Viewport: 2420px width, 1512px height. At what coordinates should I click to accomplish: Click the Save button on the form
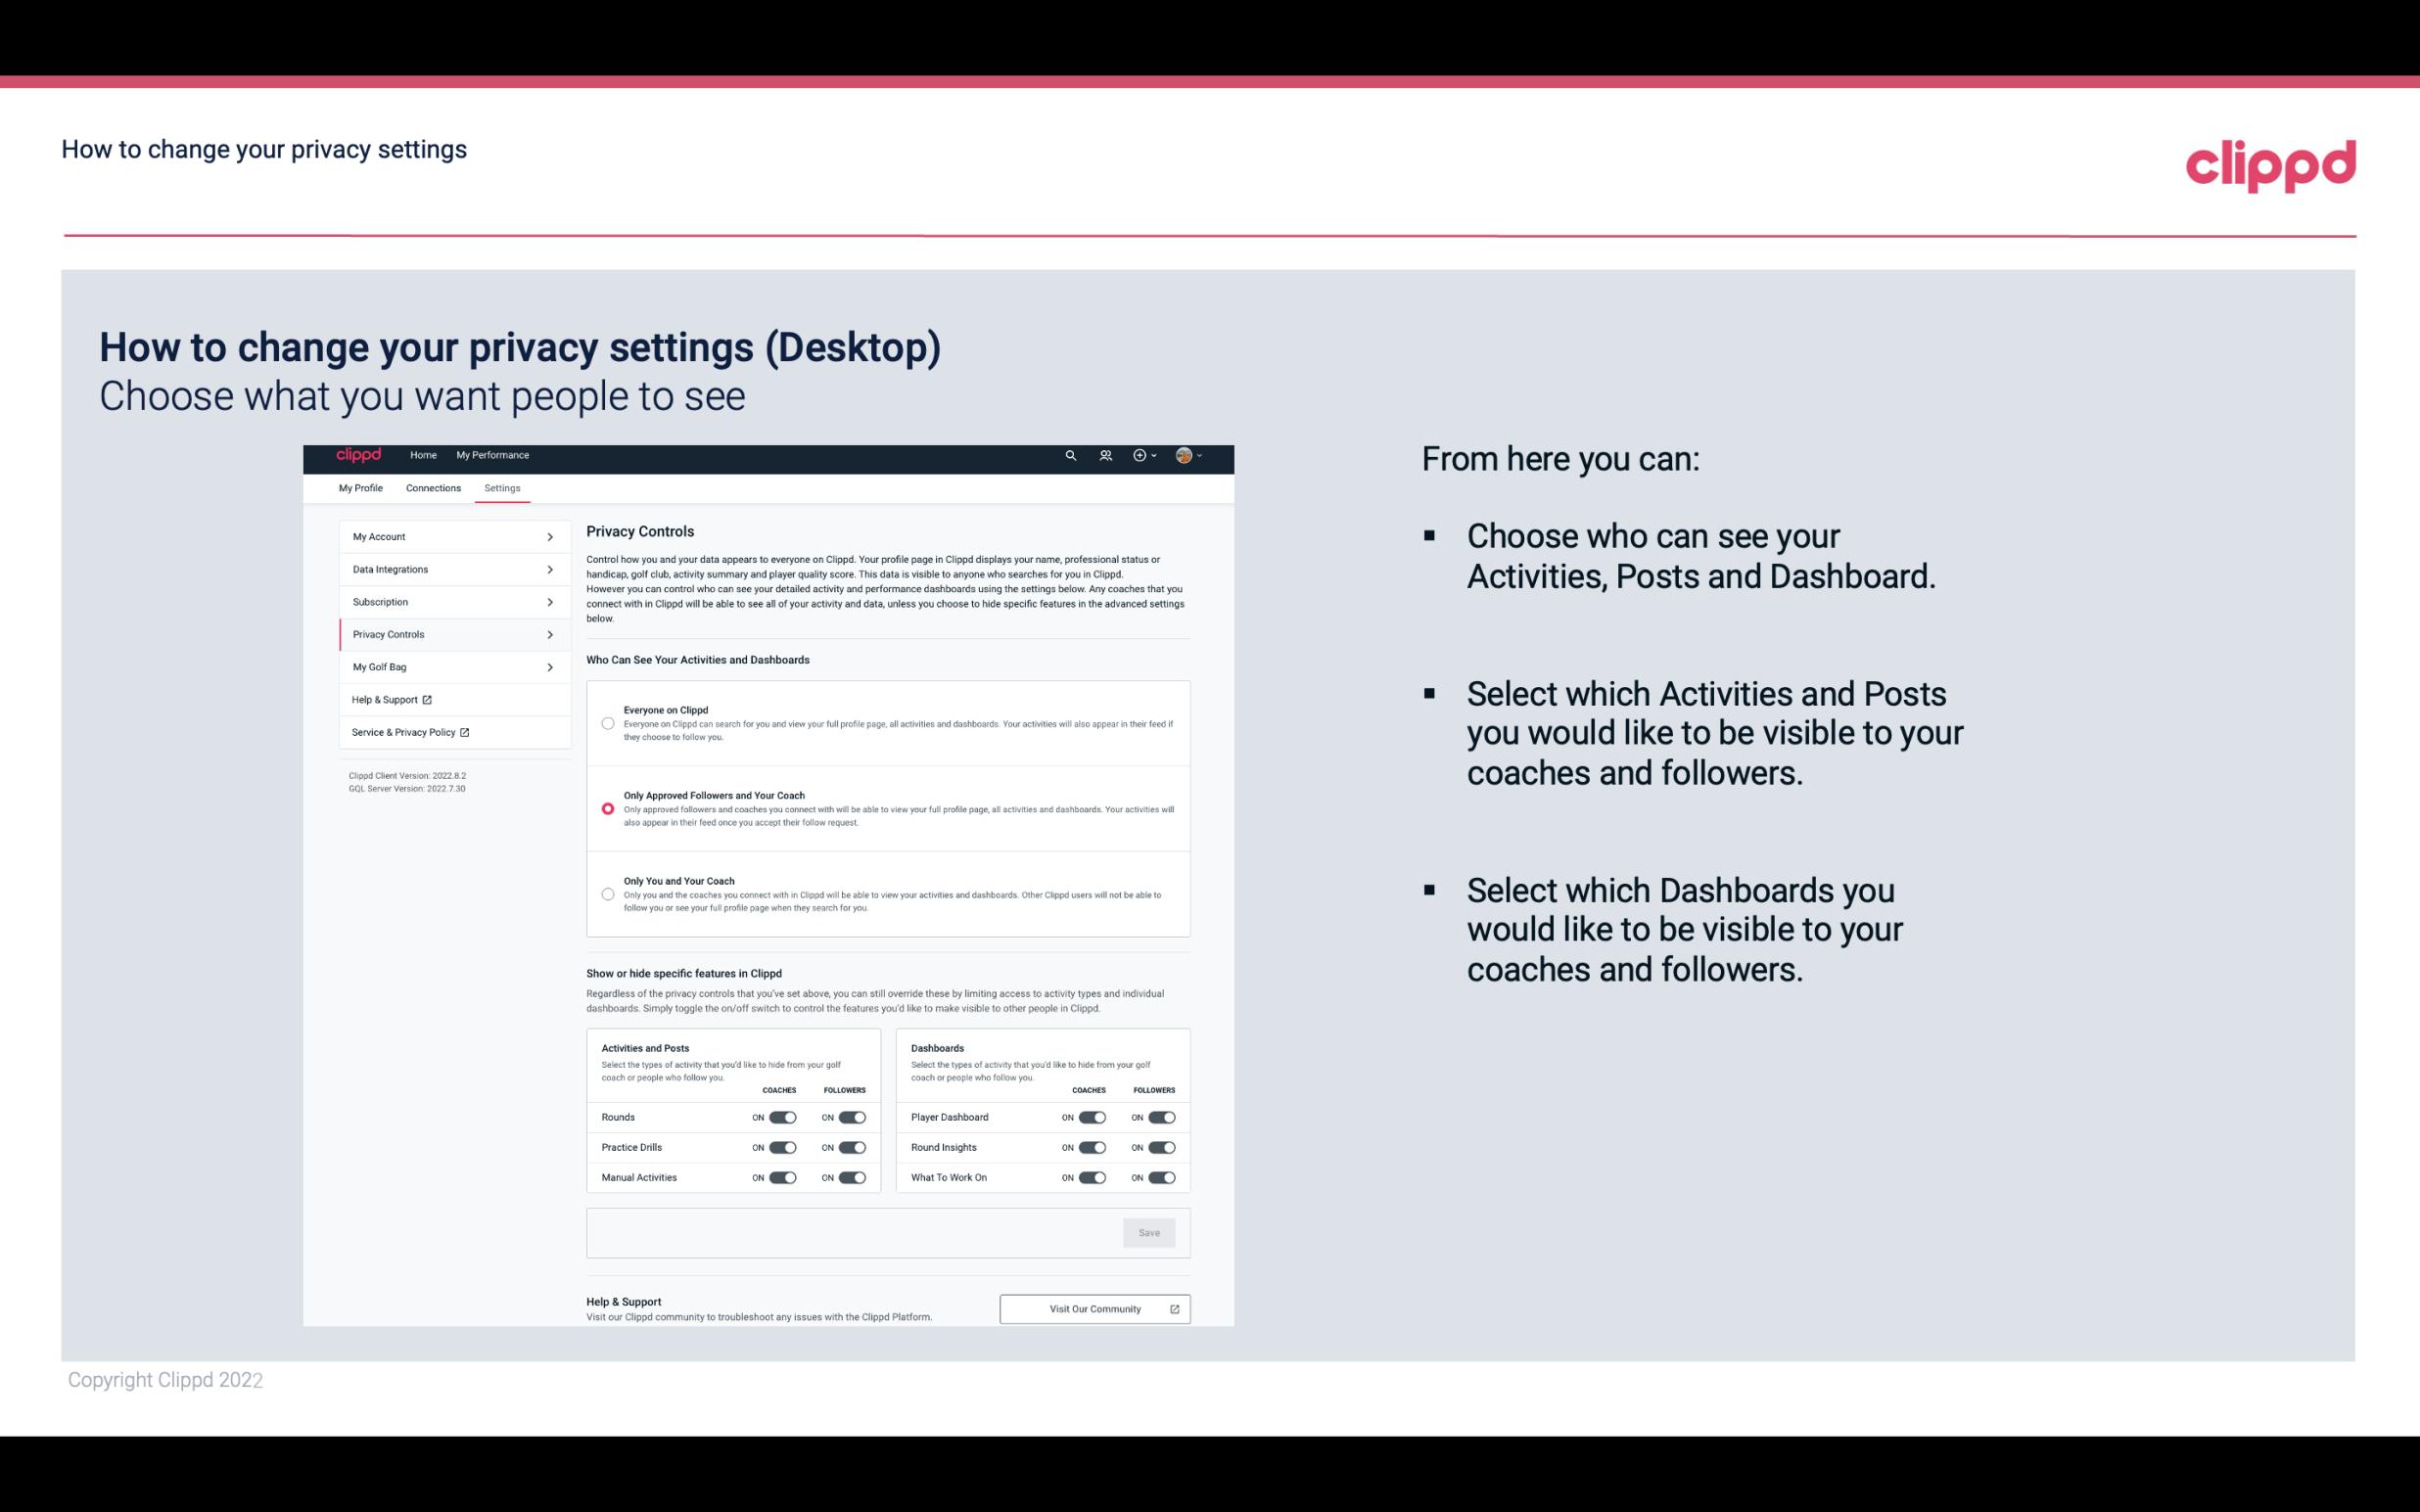pyautogui.click(x=1150, y=1233)
